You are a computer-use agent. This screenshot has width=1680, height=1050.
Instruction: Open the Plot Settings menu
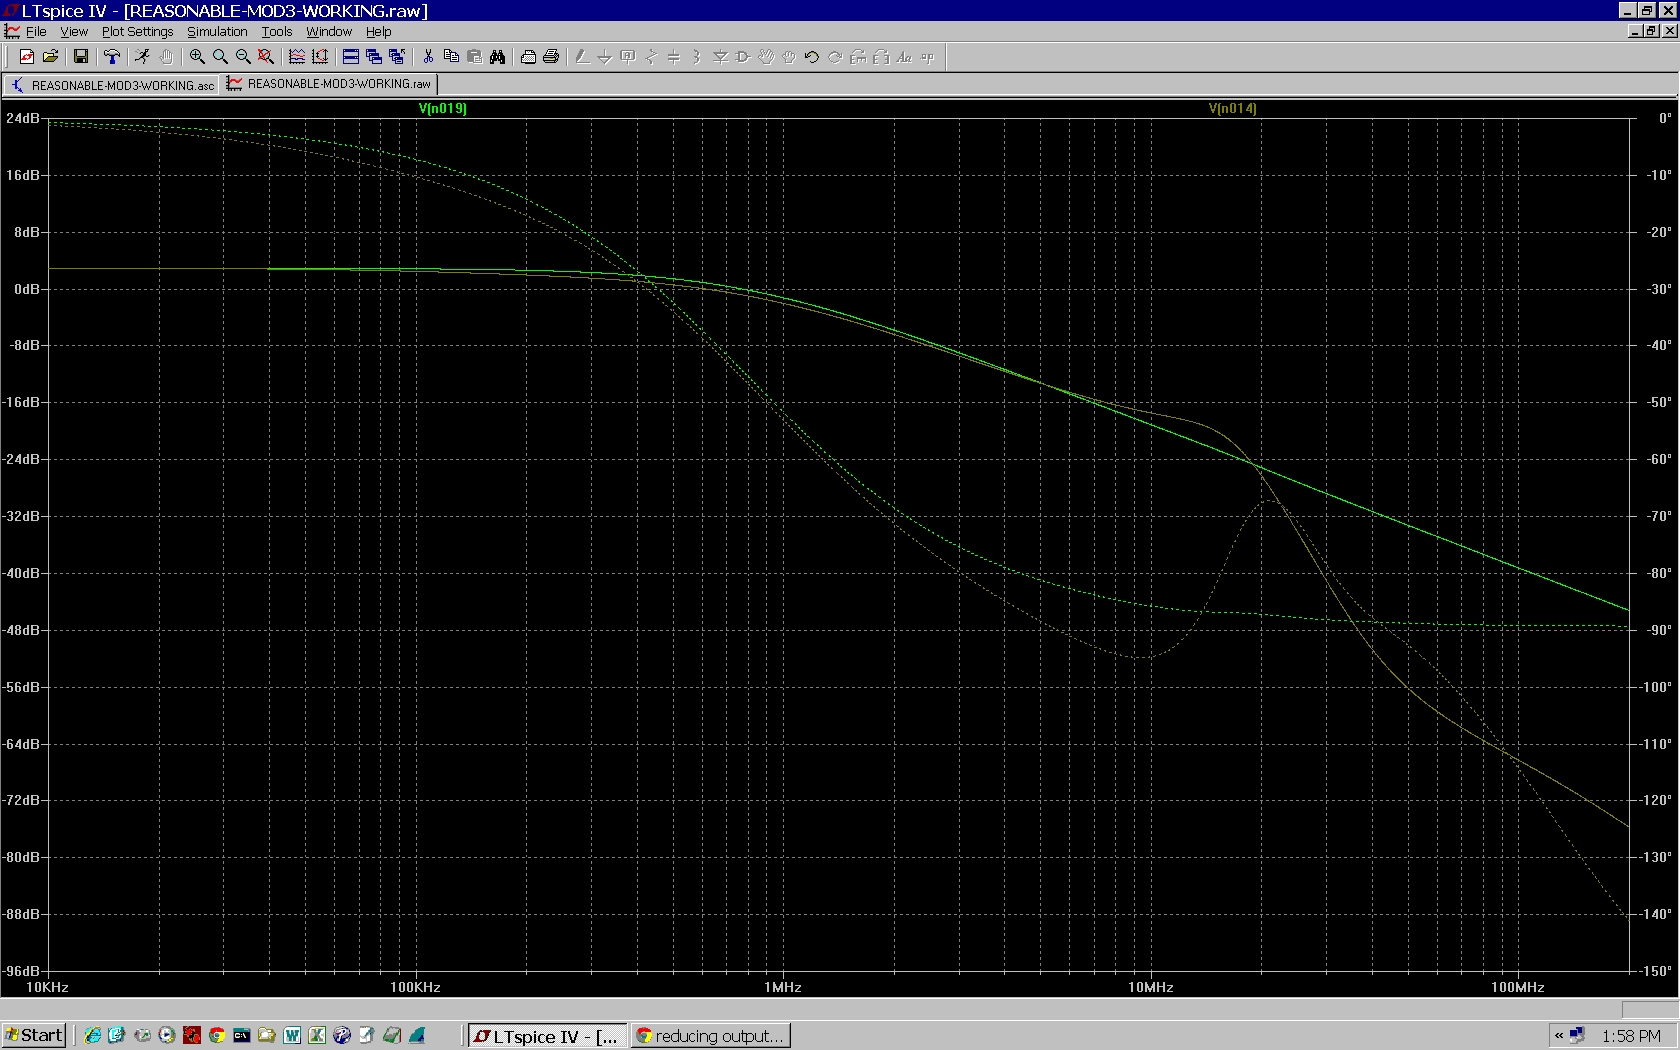(x=137, y=31)
